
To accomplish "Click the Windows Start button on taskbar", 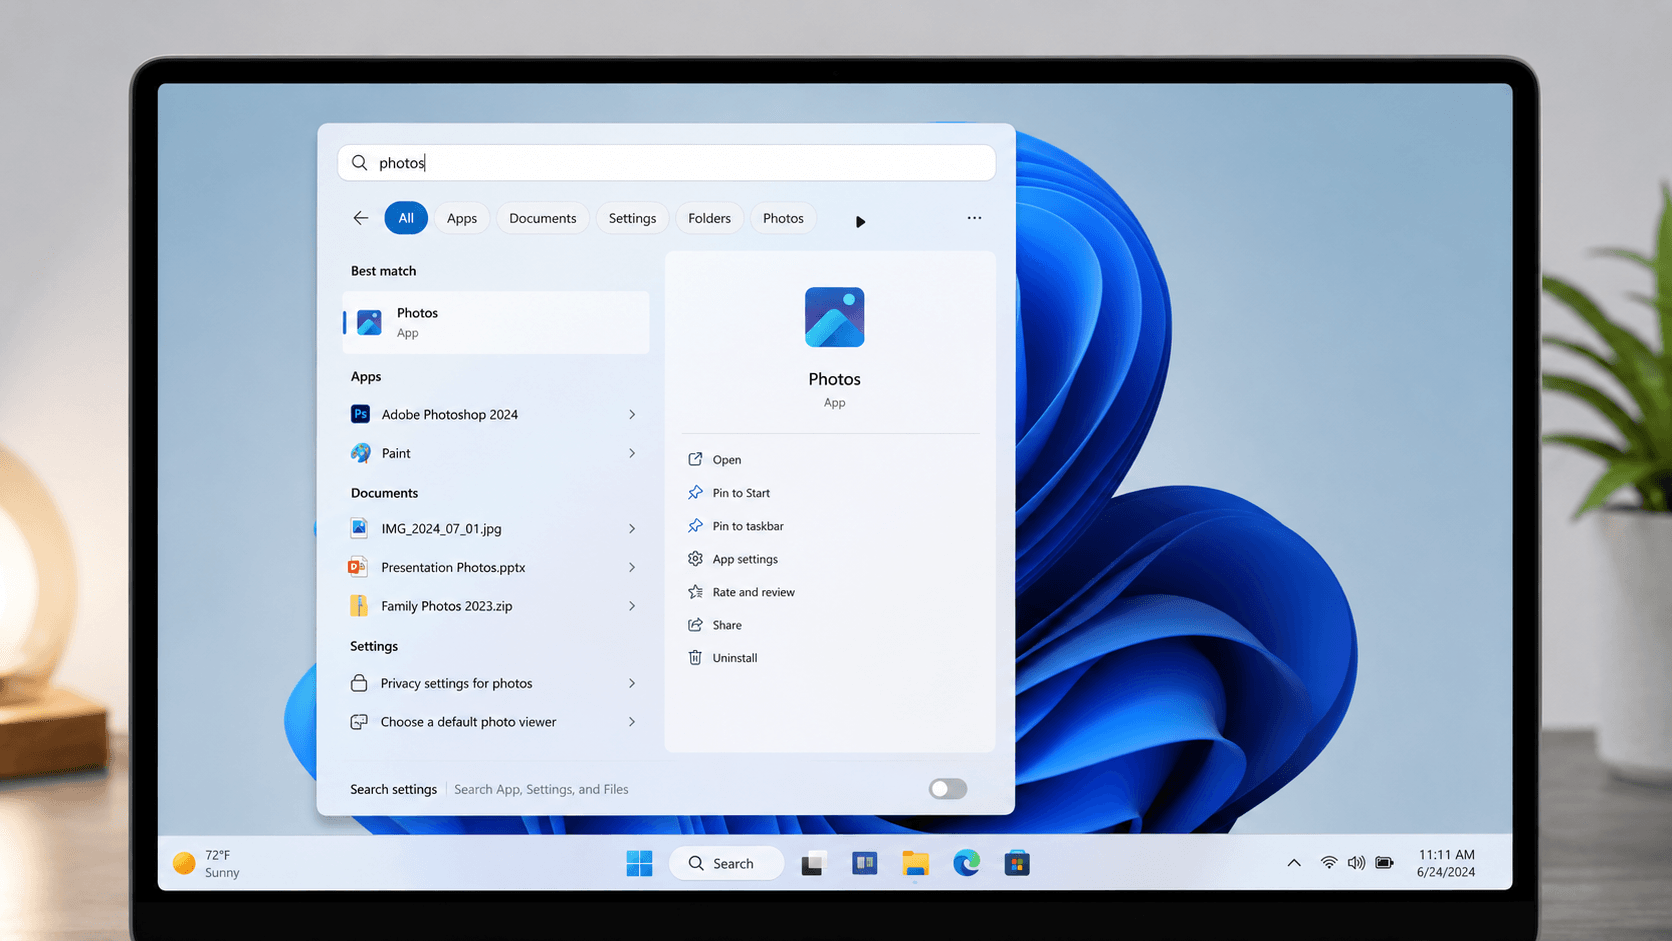I will (639, 863).
